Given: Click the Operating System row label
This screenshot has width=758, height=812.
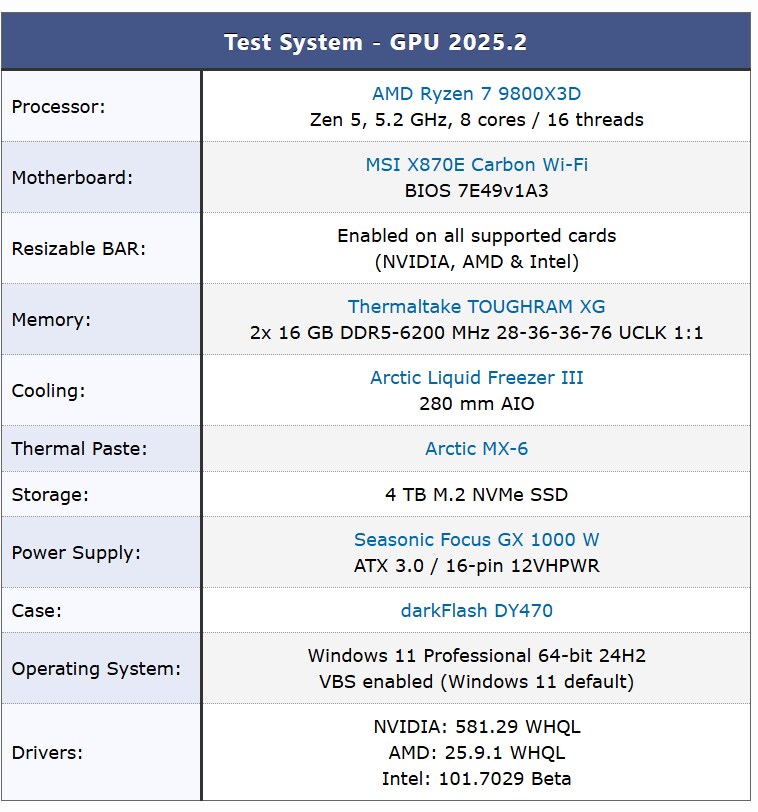Looking at the screenshot, I should [x=96, y=668].
